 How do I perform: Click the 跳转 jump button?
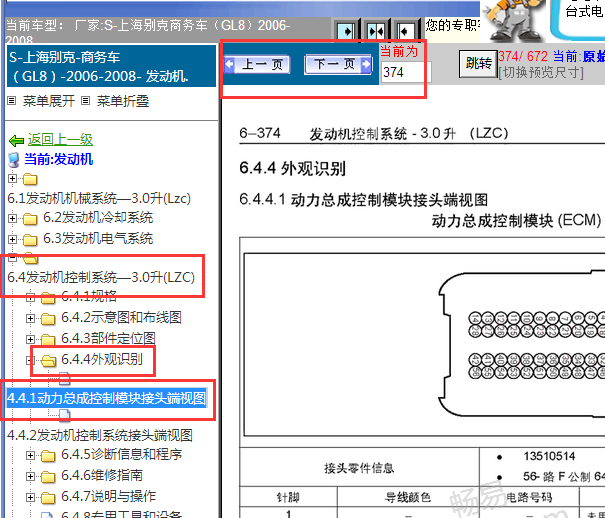(478, 63)
